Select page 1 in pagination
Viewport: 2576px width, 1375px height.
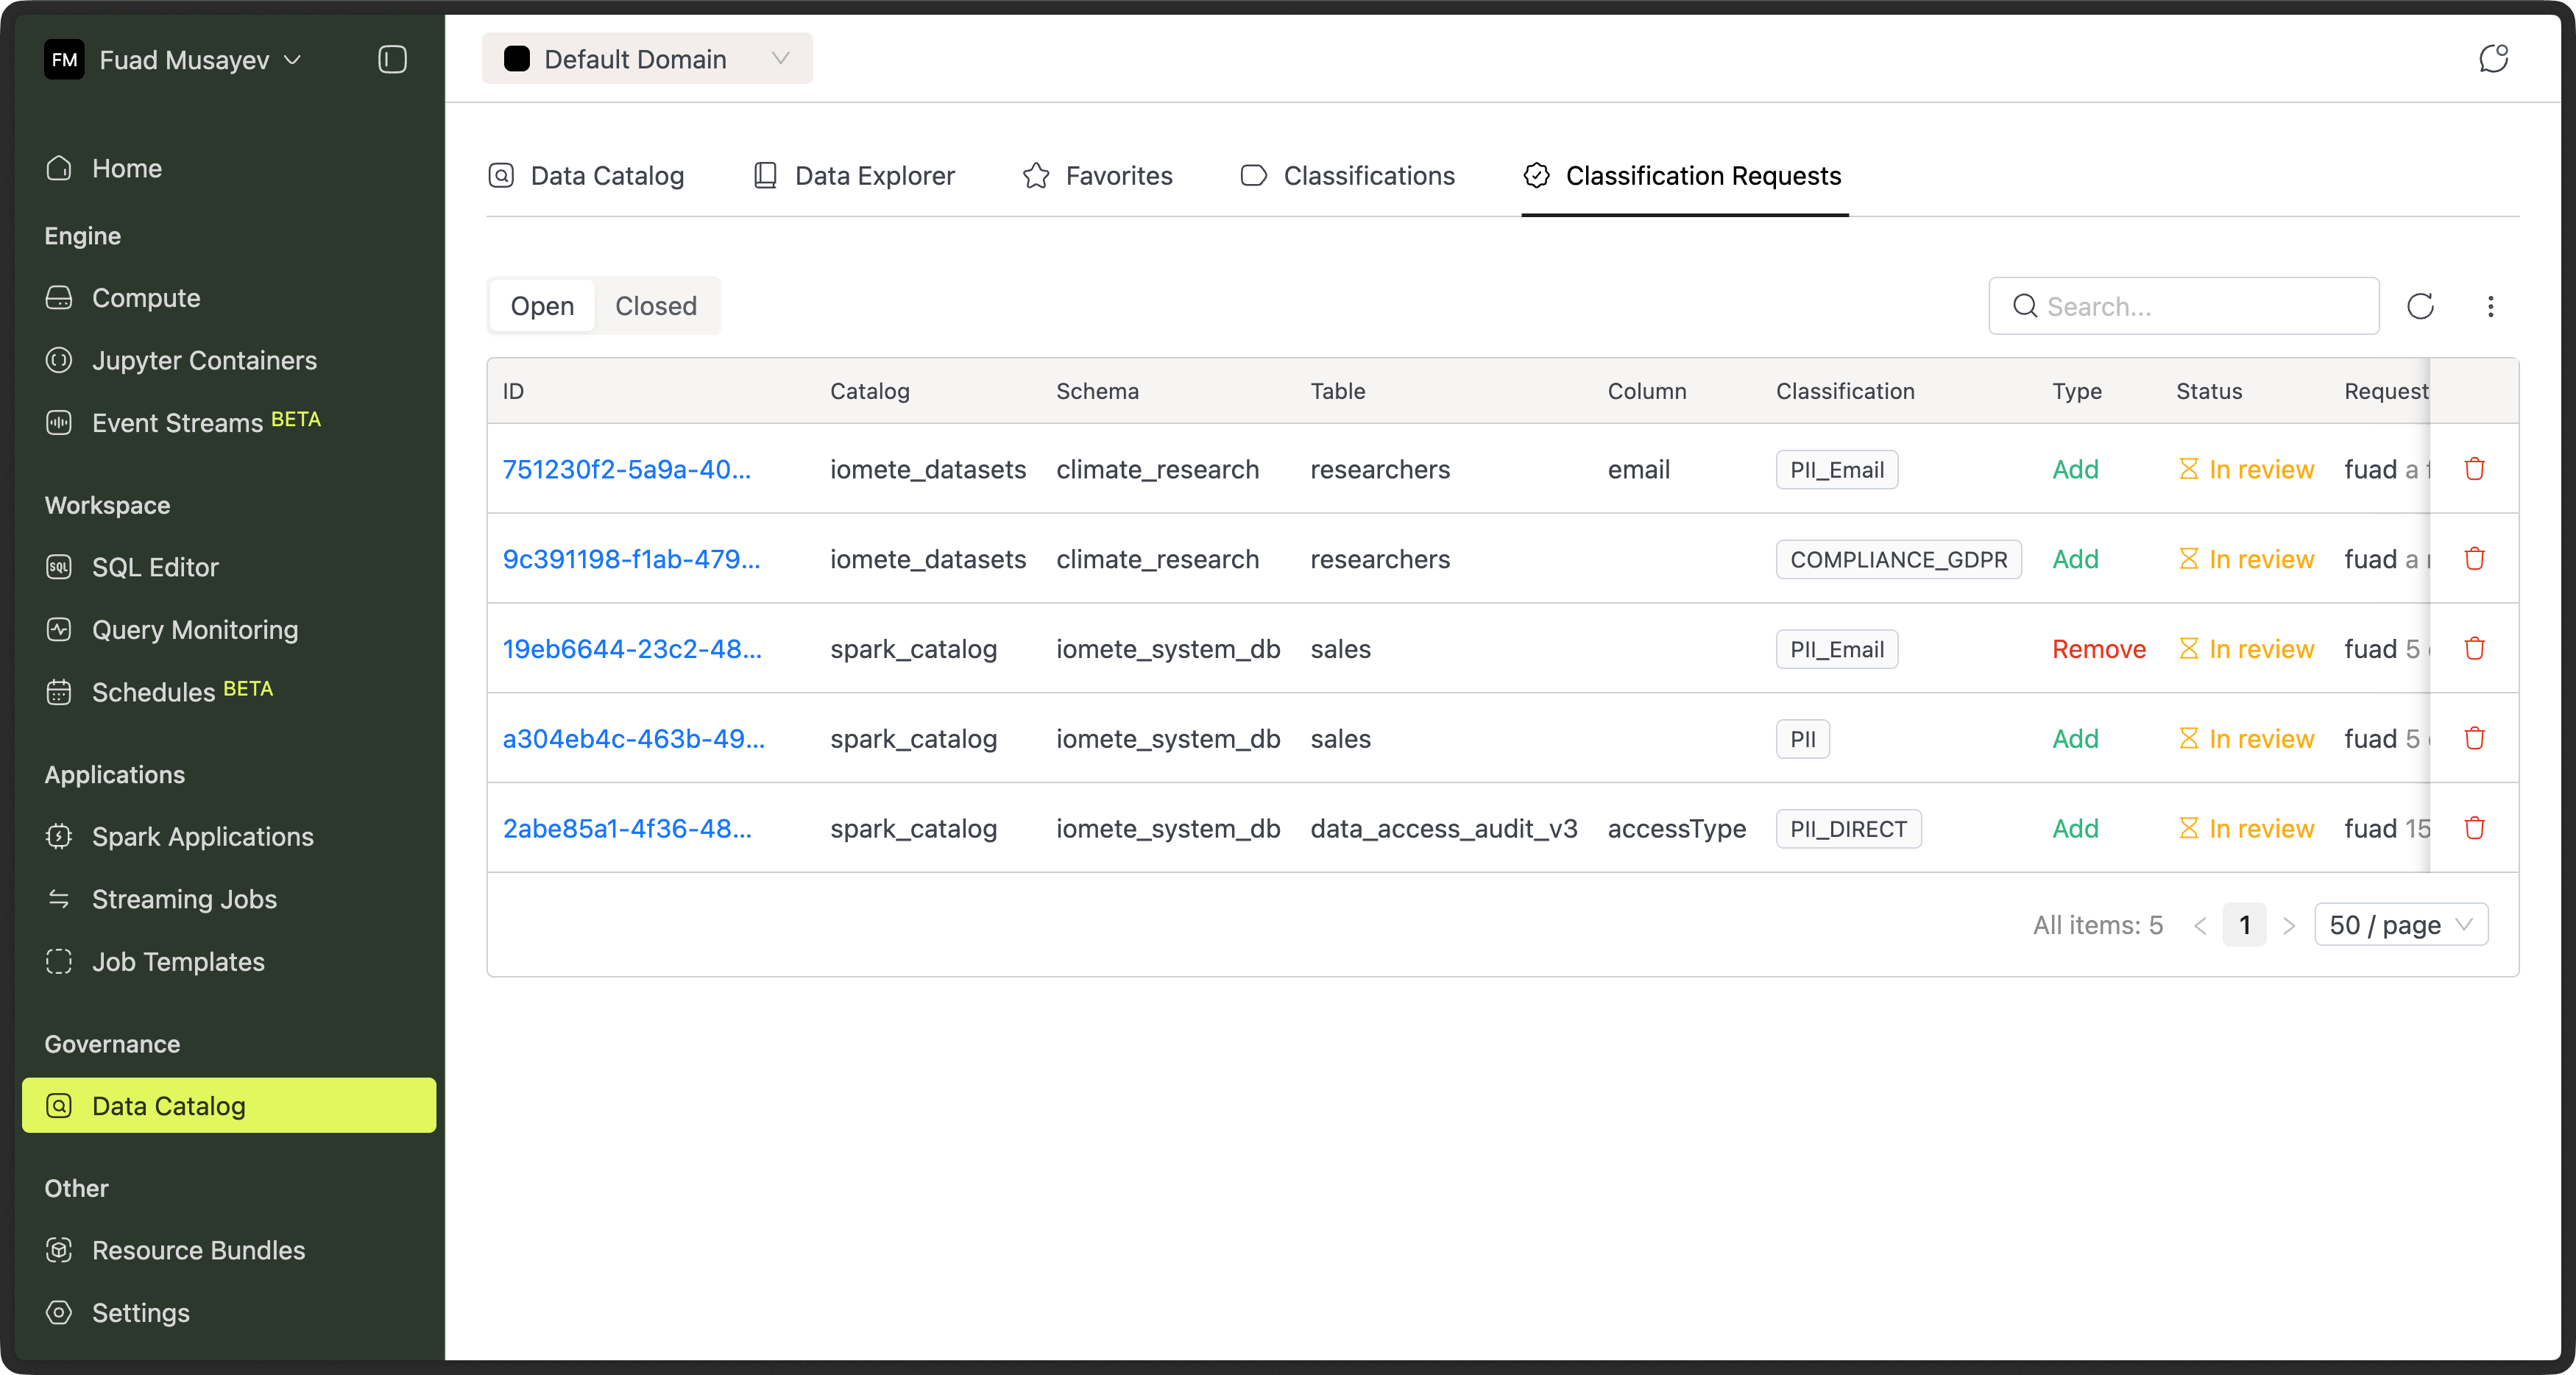(2244, 925)
